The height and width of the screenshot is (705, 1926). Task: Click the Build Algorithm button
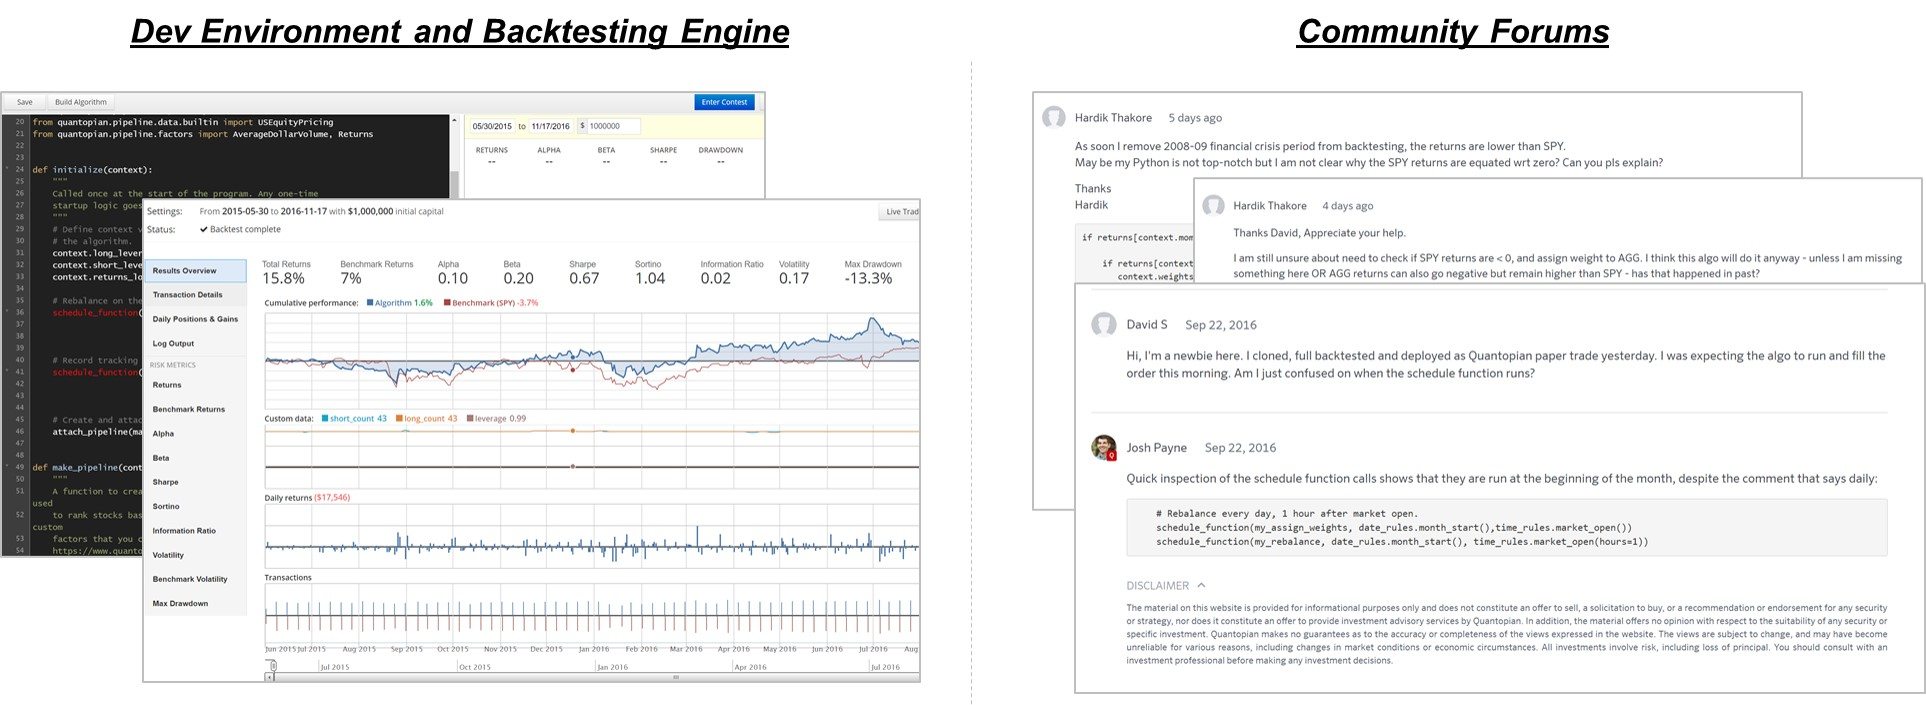(x=81, y=102)
